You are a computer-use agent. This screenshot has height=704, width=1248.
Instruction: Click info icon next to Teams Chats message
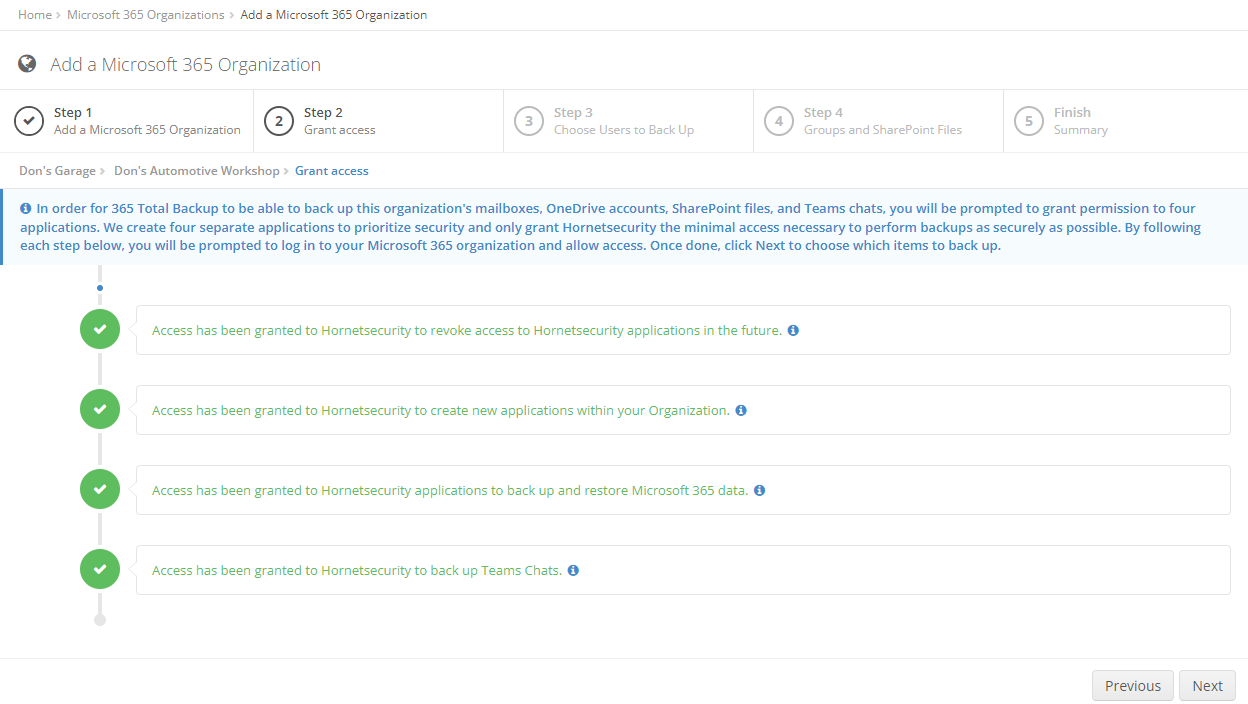573,570
